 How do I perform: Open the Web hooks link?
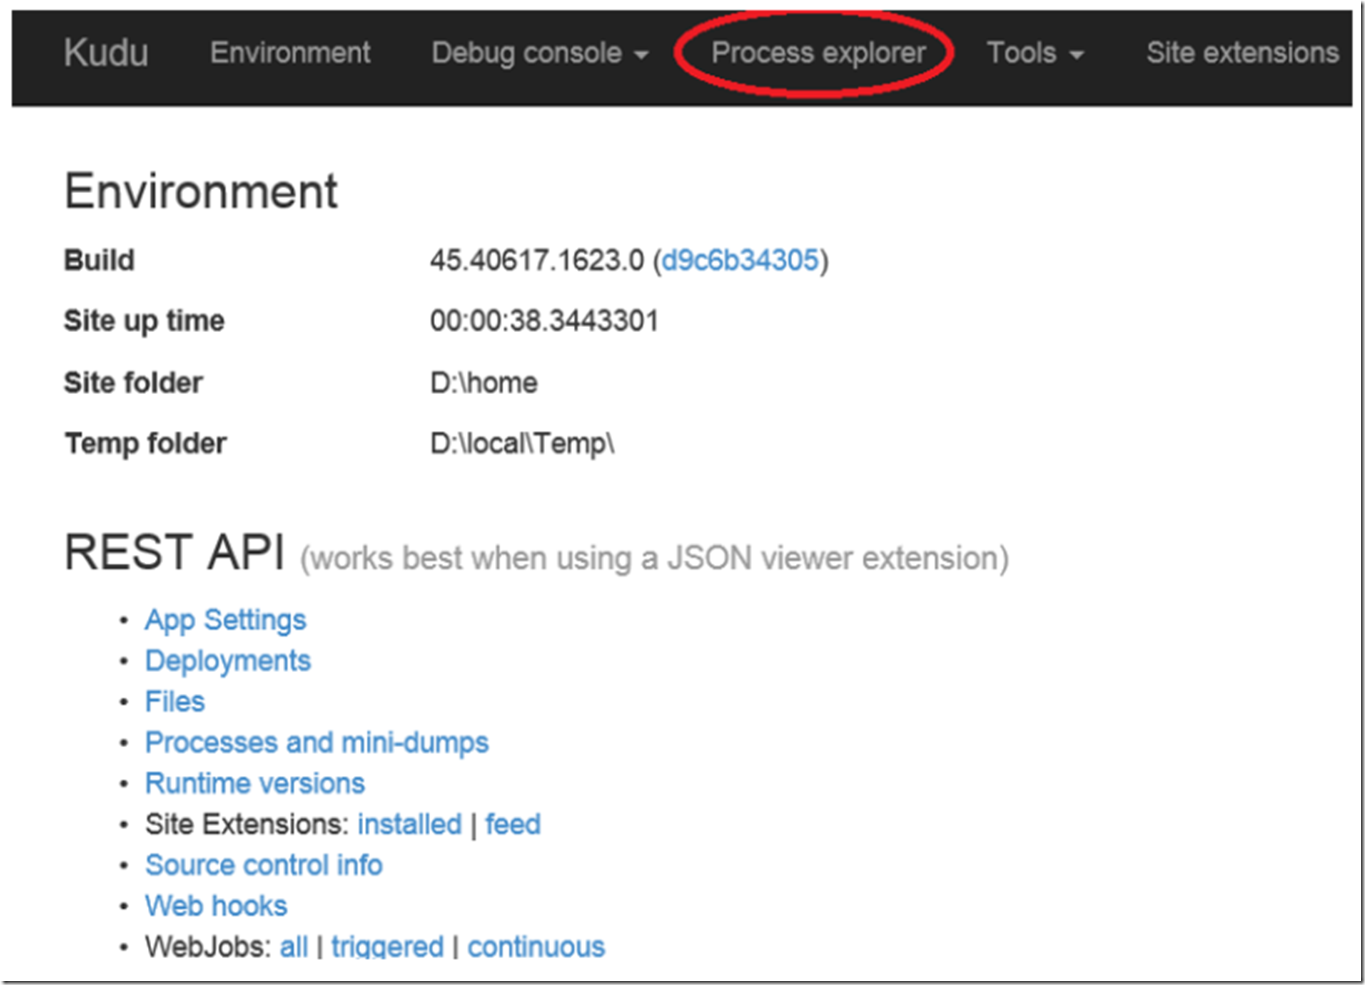click(x=216, y=906)
